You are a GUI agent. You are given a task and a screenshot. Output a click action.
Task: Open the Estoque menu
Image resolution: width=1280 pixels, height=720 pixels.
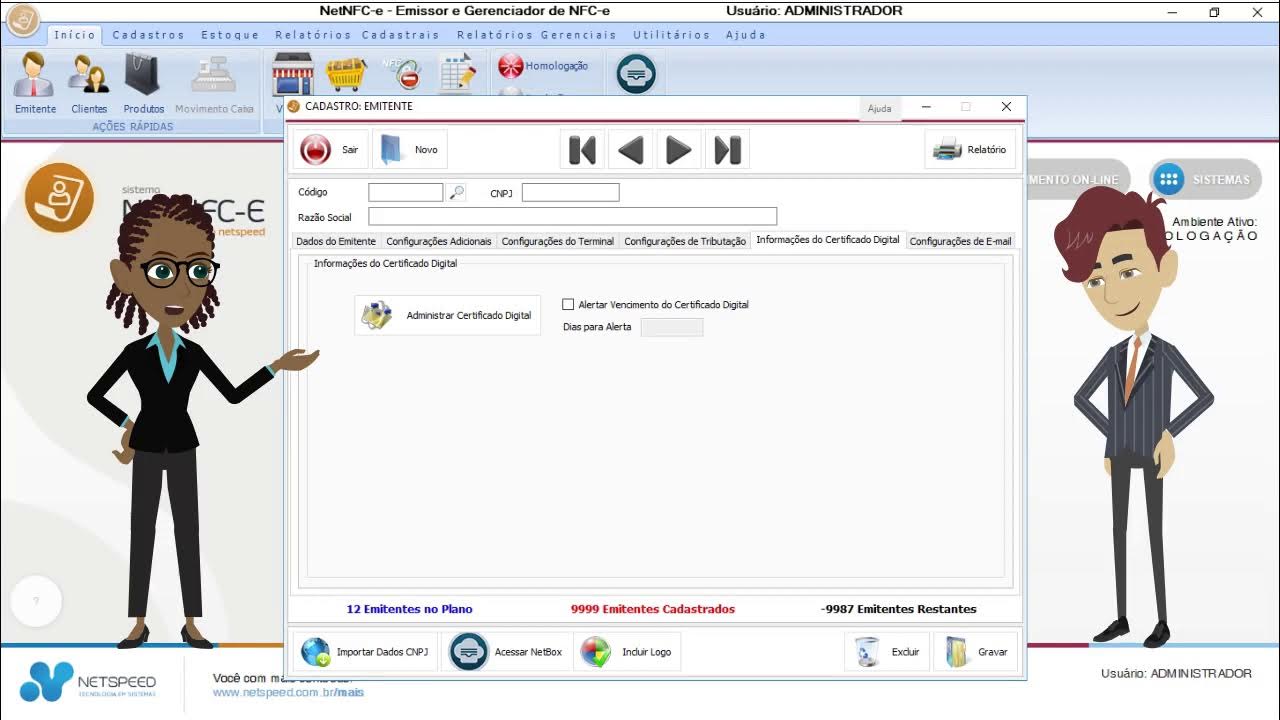click(x=231, y=35)
